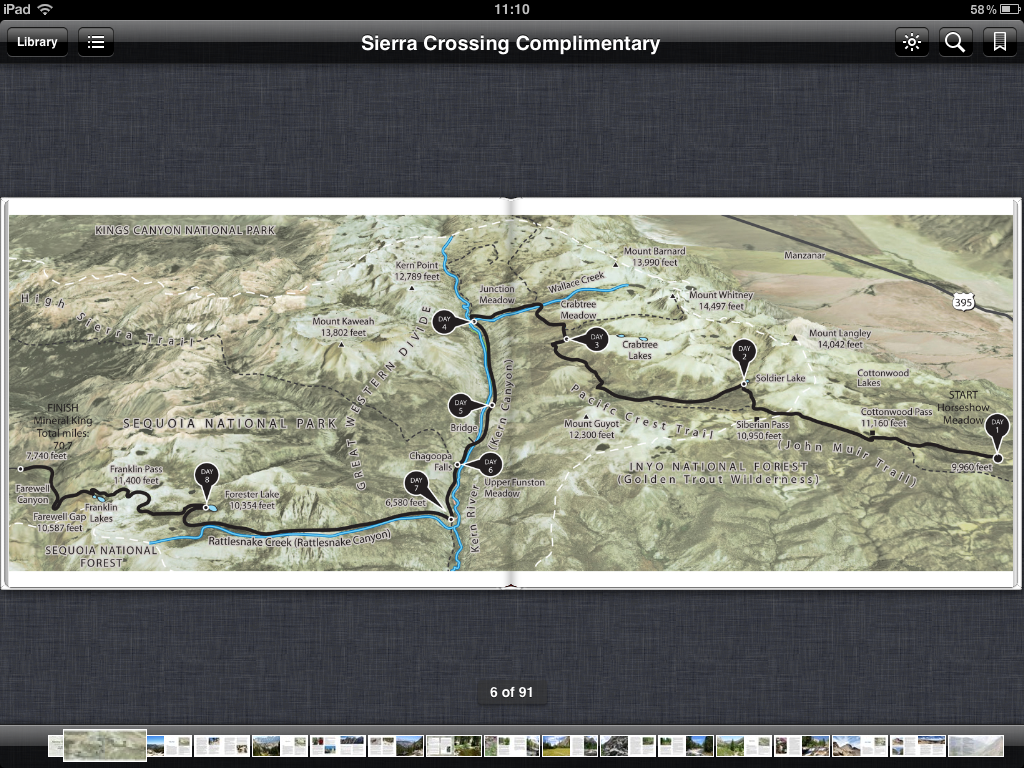Tap the 'Cottonwood Pass' map label
This screenshot has height=768, width=1024.
pyautogui.click(x=896, y=412)
